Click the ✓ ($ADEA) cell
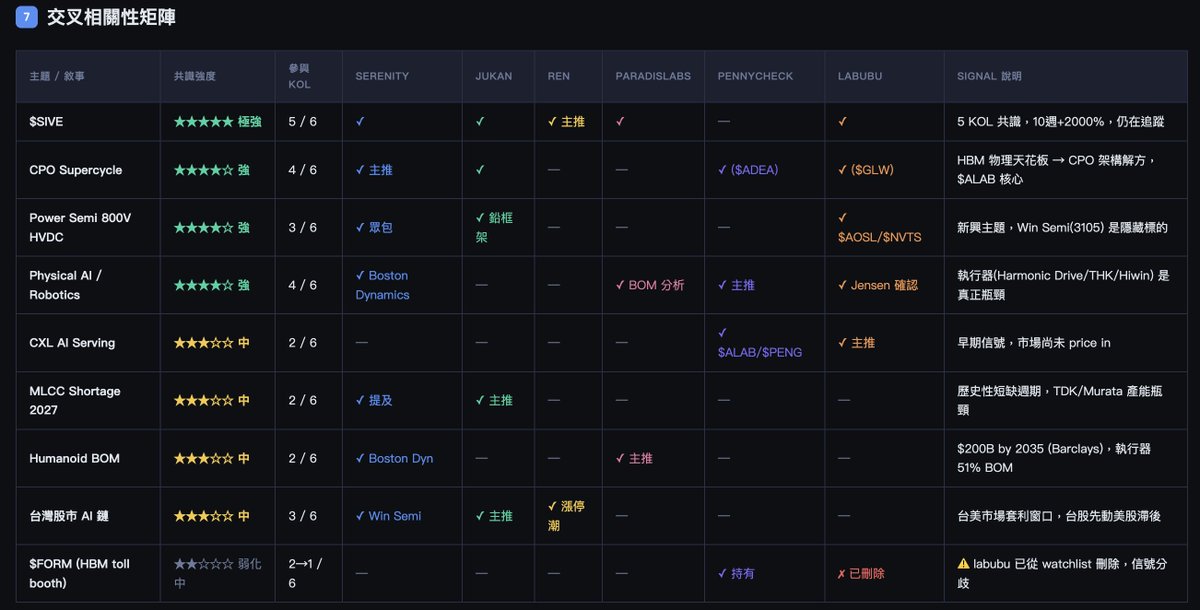Screen dimensions: 1200x610 [x=750, y=170]
